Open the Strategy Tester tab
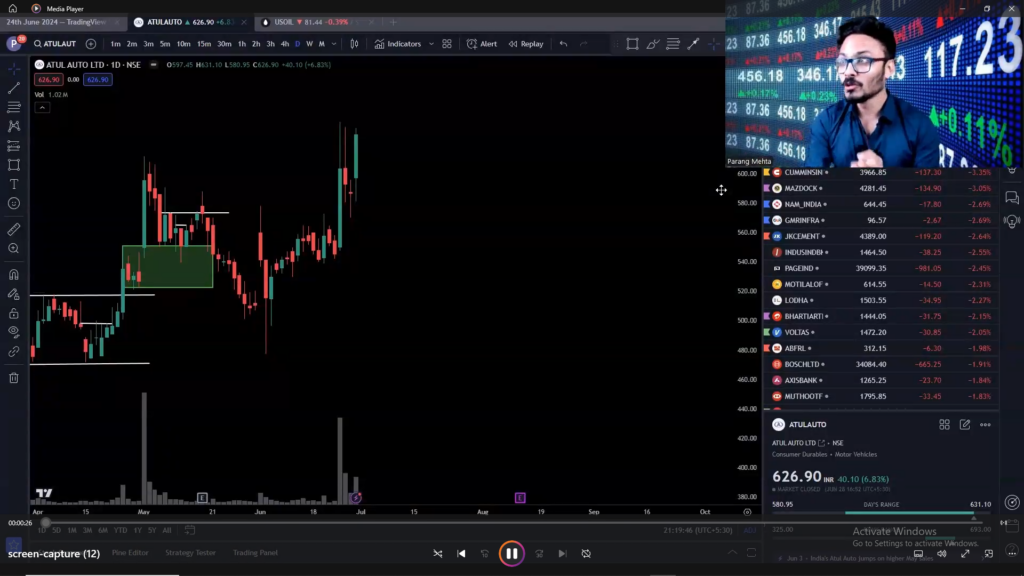Viewport: 1024px width, 576px height. pyautogui.click(x=190, y=552)
